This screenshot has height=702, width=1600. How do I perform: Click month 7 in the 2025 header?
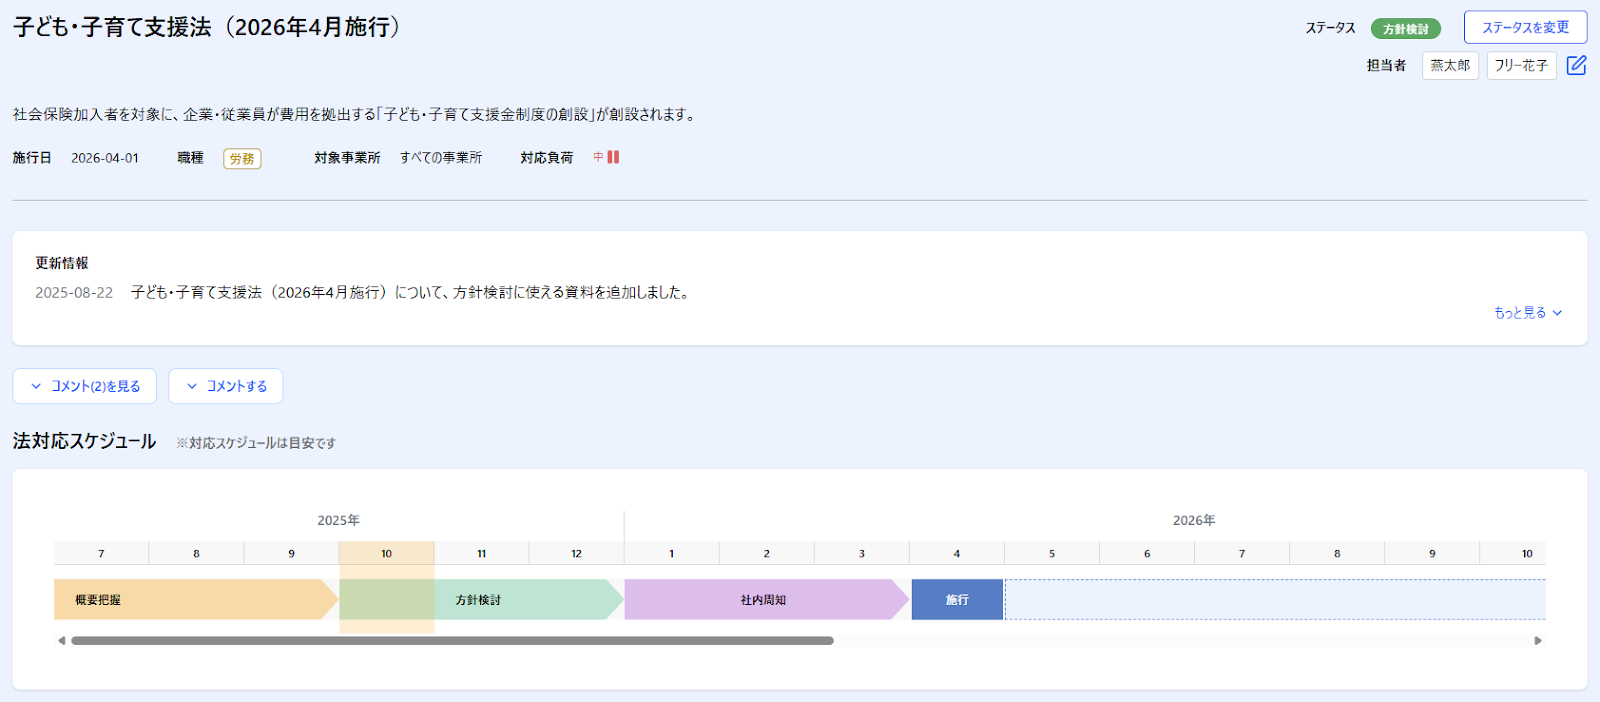point(101,553)
